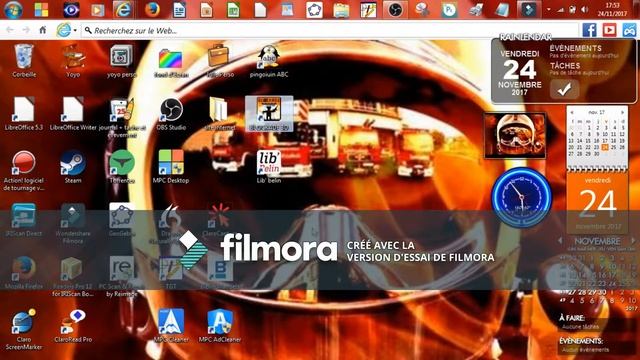Open the yoyo perso safe icon
The height and width of the screenshot is (360, 640).
coord(121,60)
